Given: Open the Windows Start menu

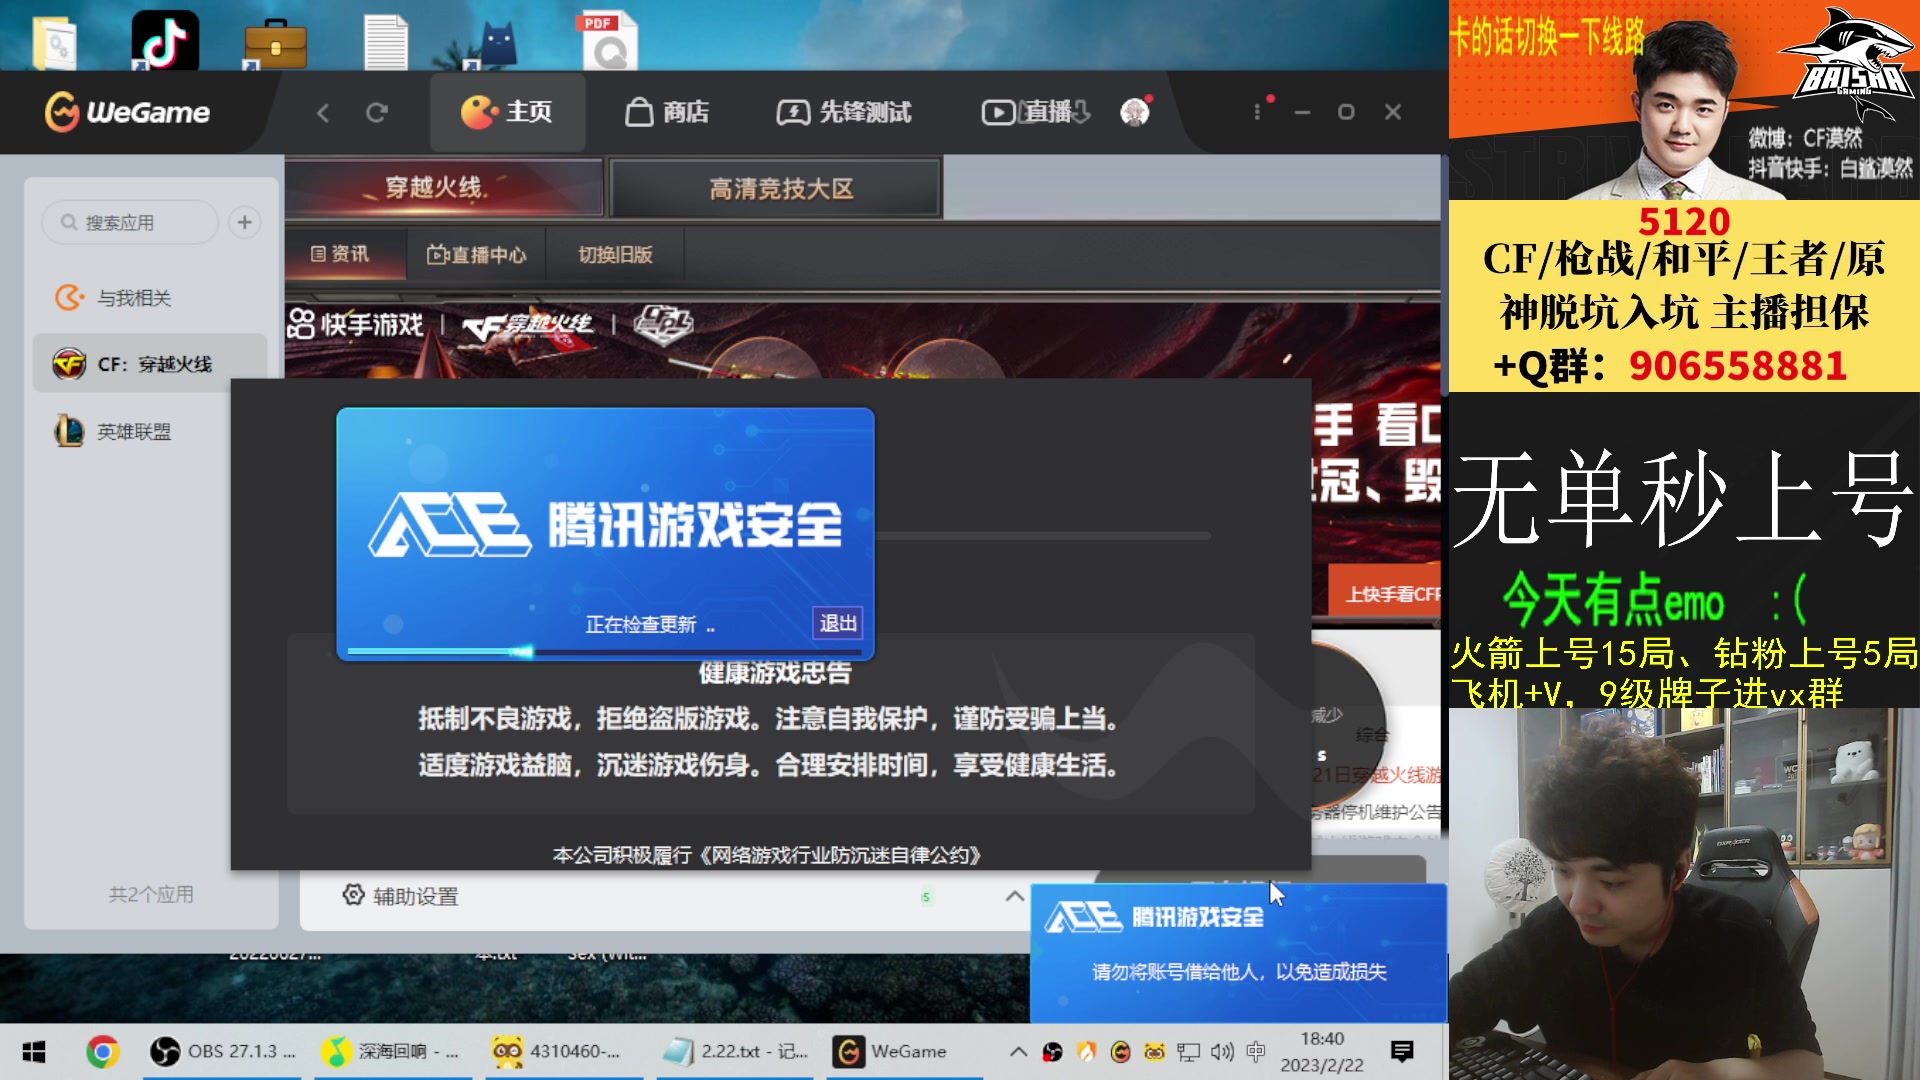Looking at the screenshot, I should click(x=34, y=1051).
